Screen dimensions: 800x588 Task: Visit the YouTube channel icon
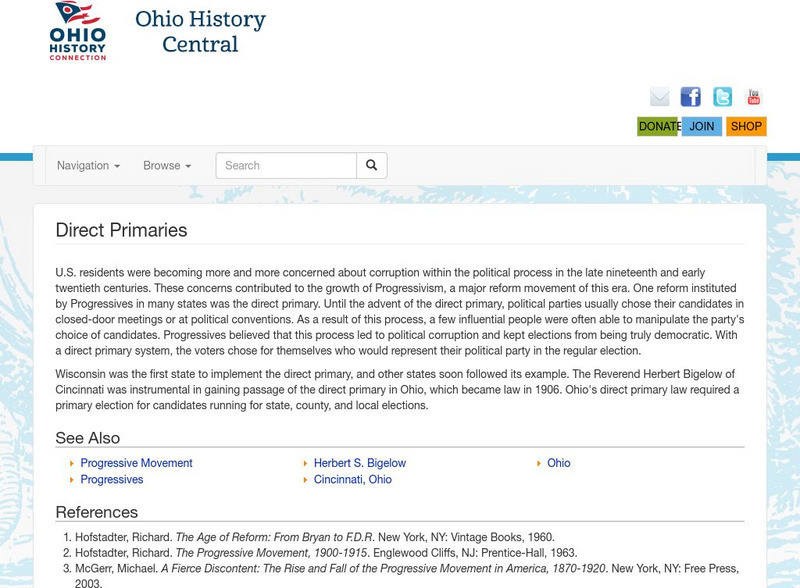click(x=753, y=97)
